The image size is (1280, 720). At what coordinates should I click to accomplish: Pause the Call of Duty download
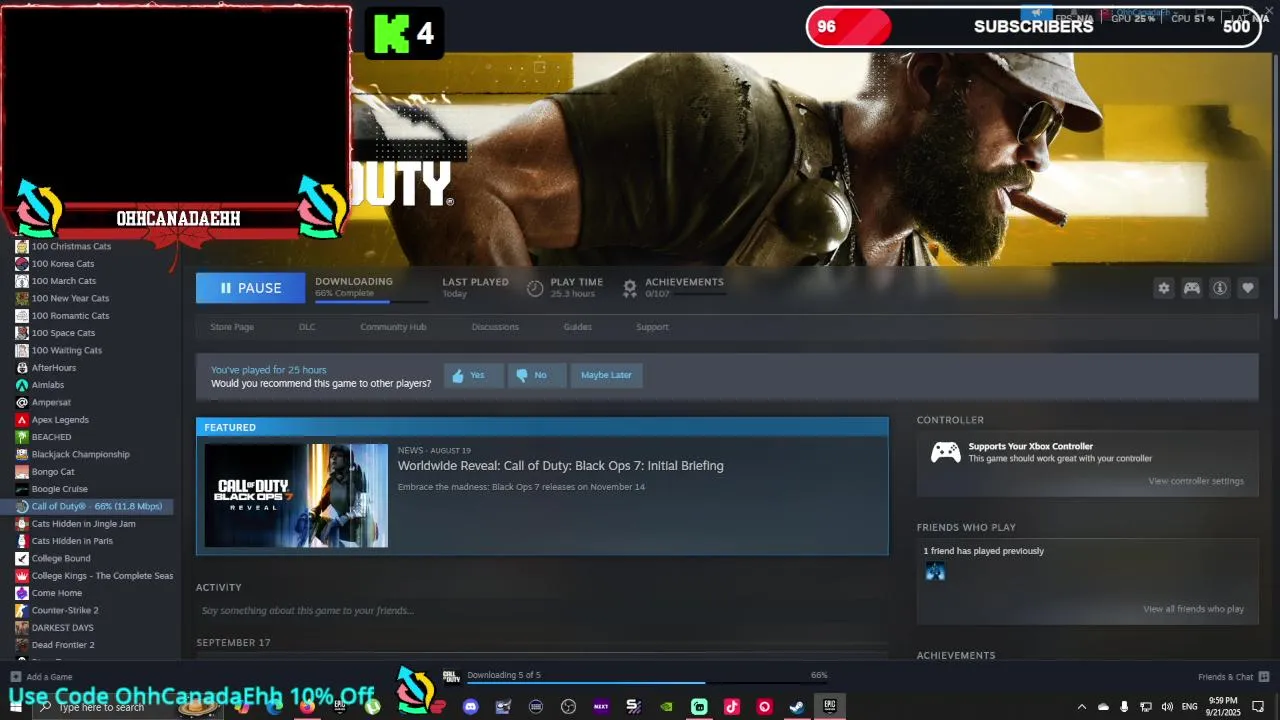pos(250,288)
